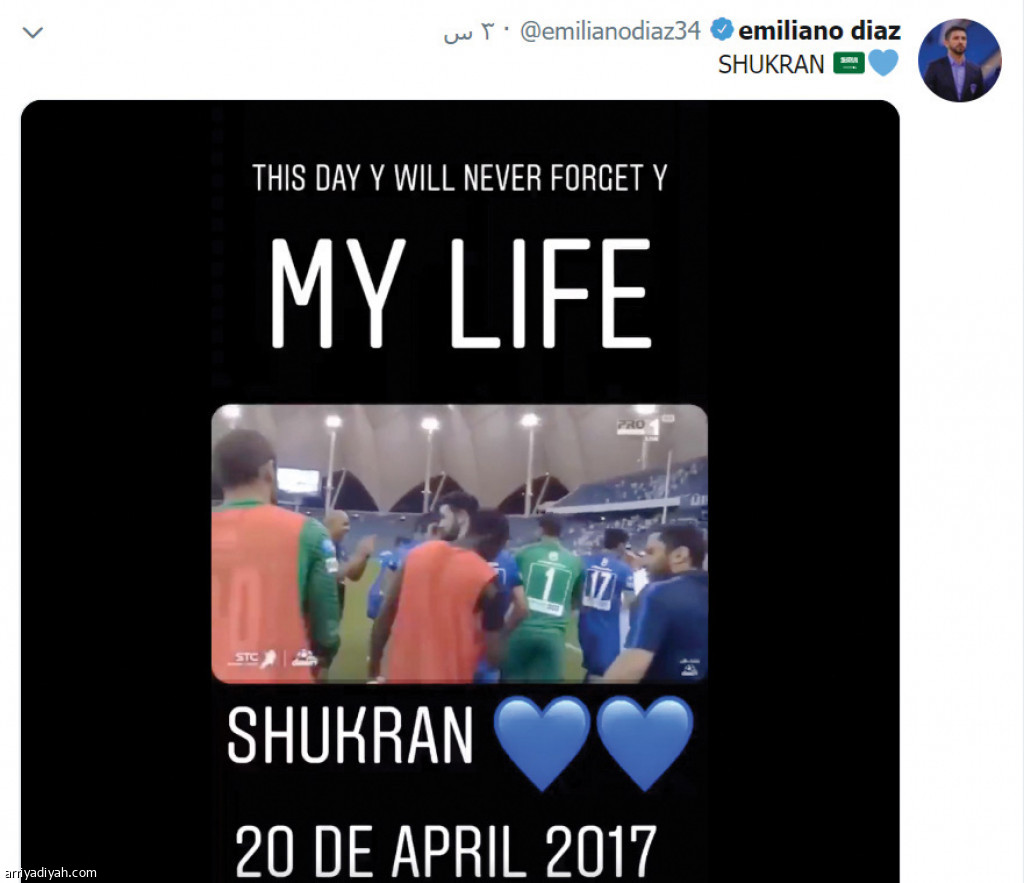
Task: Click the 20 DE APRIL 2017 date text
Action: coord(445,852)
